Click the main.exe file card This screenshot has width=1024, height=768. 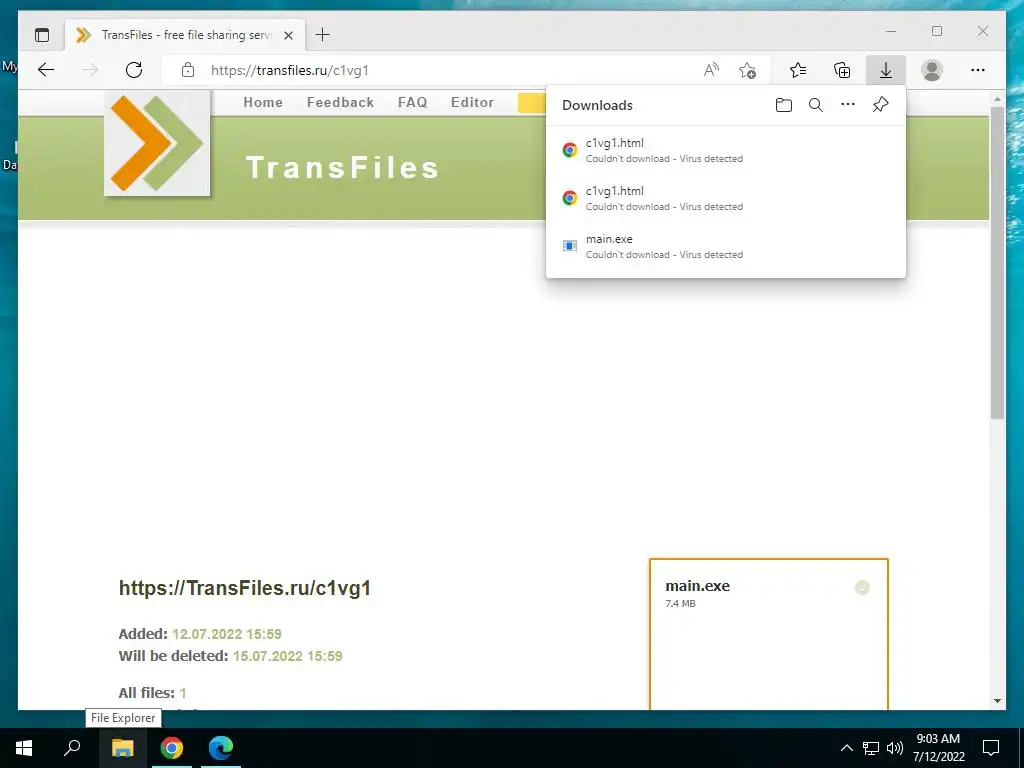click(769, 634)
